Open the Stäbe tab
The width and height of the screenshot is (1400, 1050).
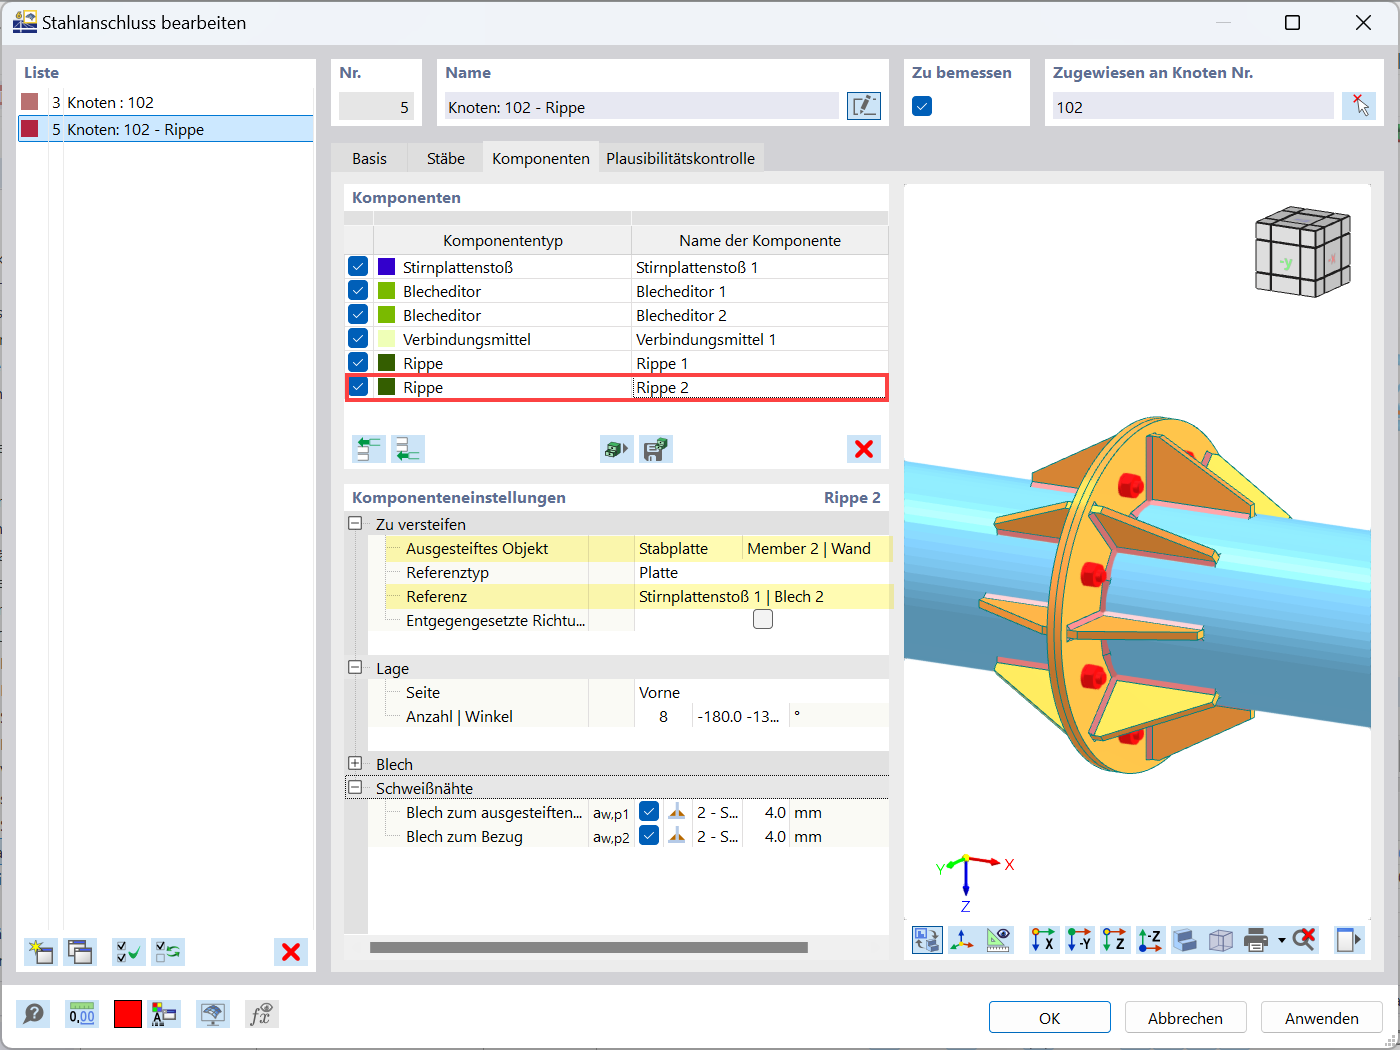[446, 158]
